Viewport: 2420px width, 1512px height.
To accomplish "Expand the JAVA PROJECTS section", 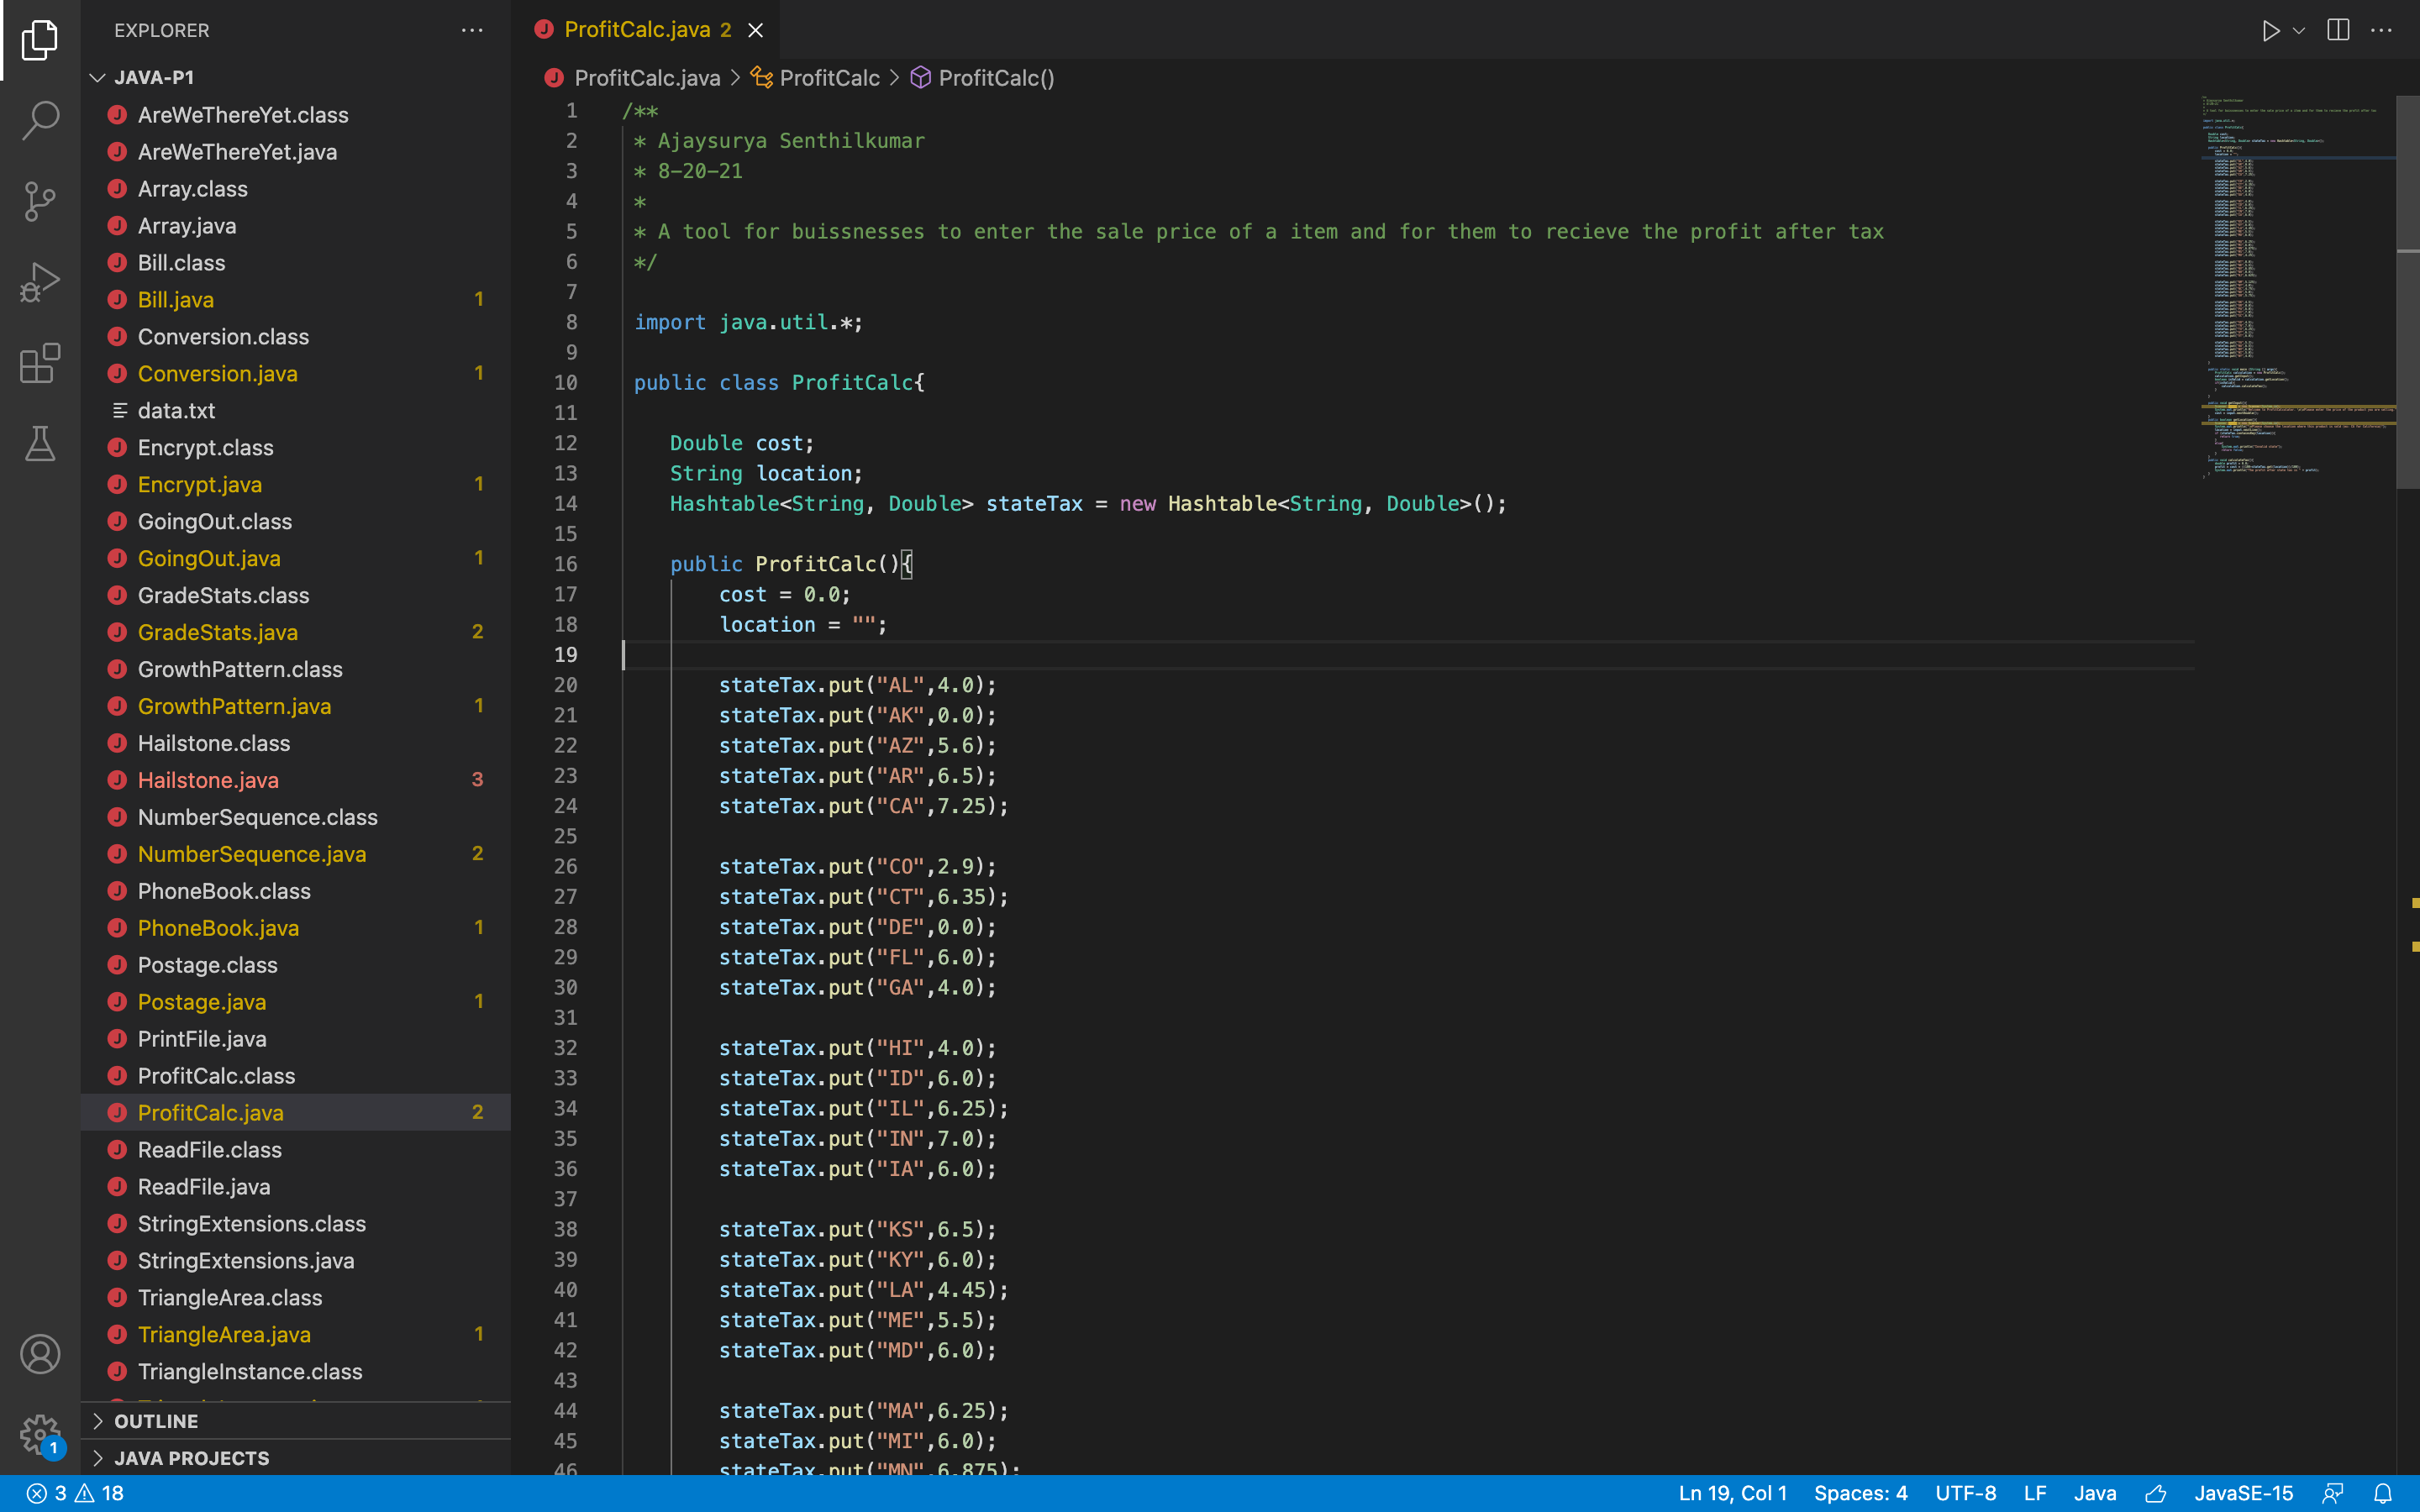I will coord(191,1458).
